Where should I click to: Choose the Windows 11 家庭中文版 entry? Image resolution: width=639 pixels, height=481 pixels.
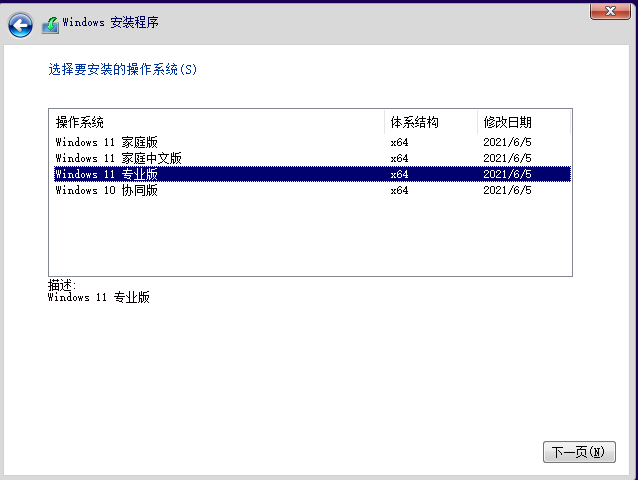(x=118, y=158)
